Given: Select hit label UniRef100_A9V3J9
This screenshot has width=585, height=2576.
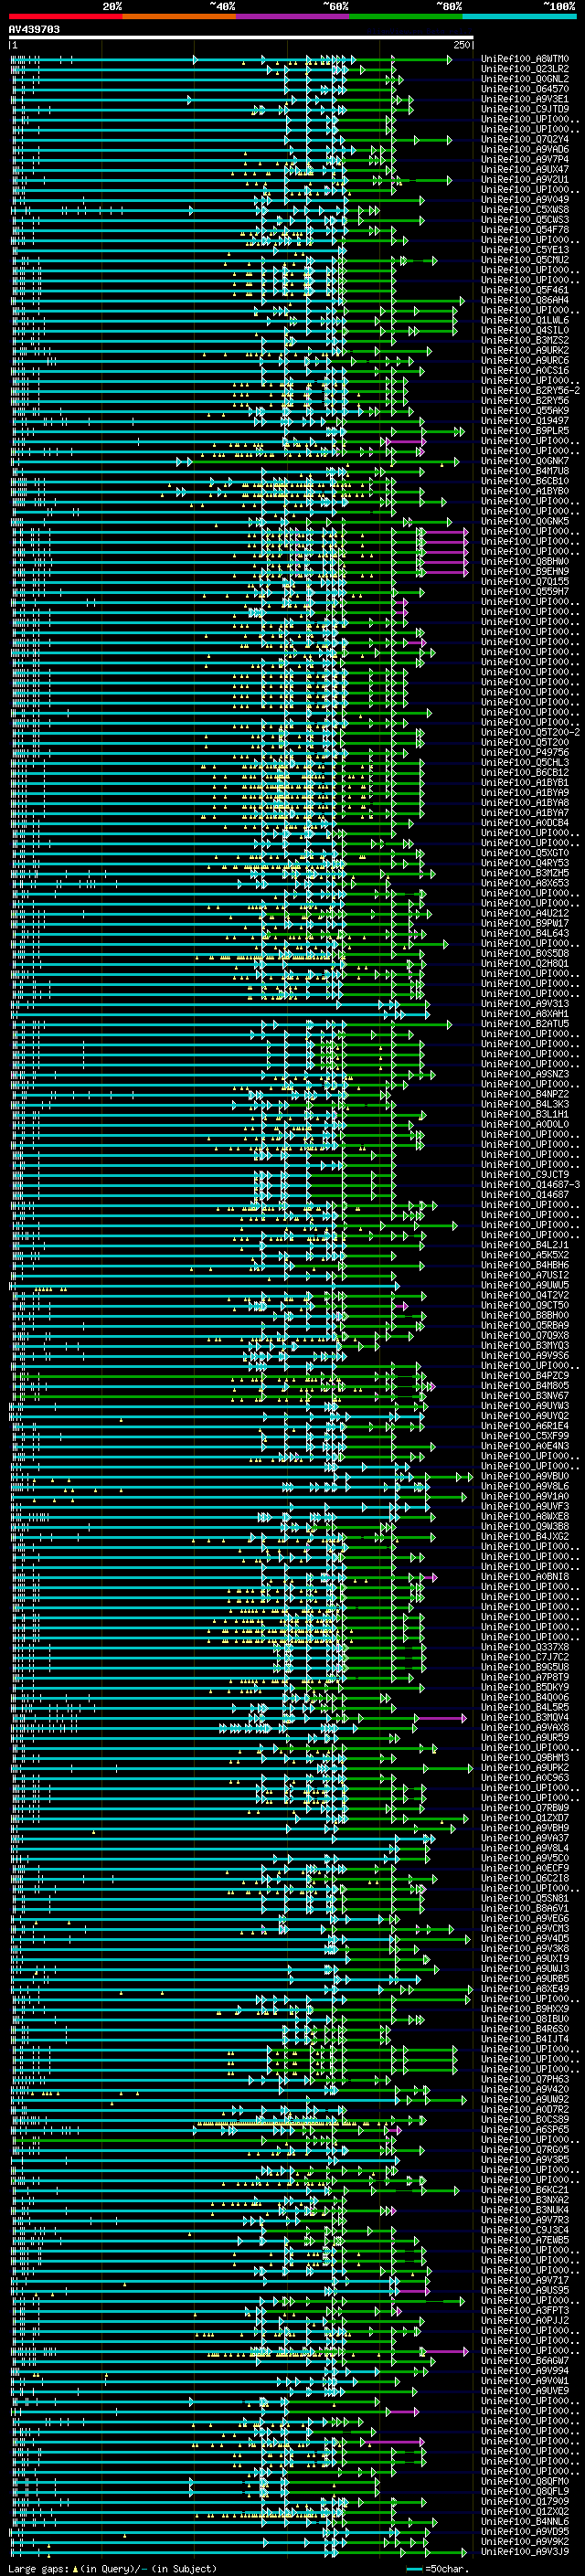Looking at the screenshot, I should (x=525, y=2550).
